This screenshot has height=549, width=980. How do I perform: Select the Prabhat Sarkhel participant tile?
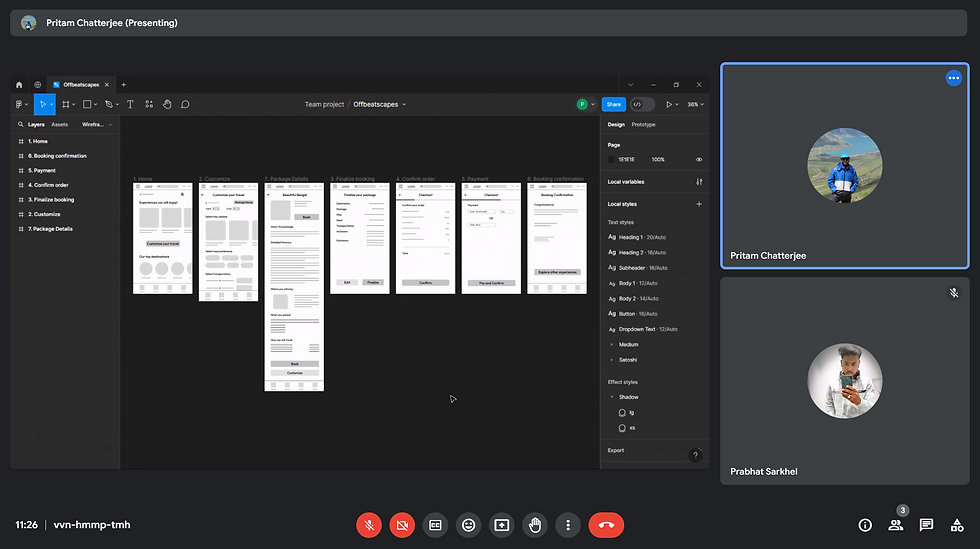[844, 381]
